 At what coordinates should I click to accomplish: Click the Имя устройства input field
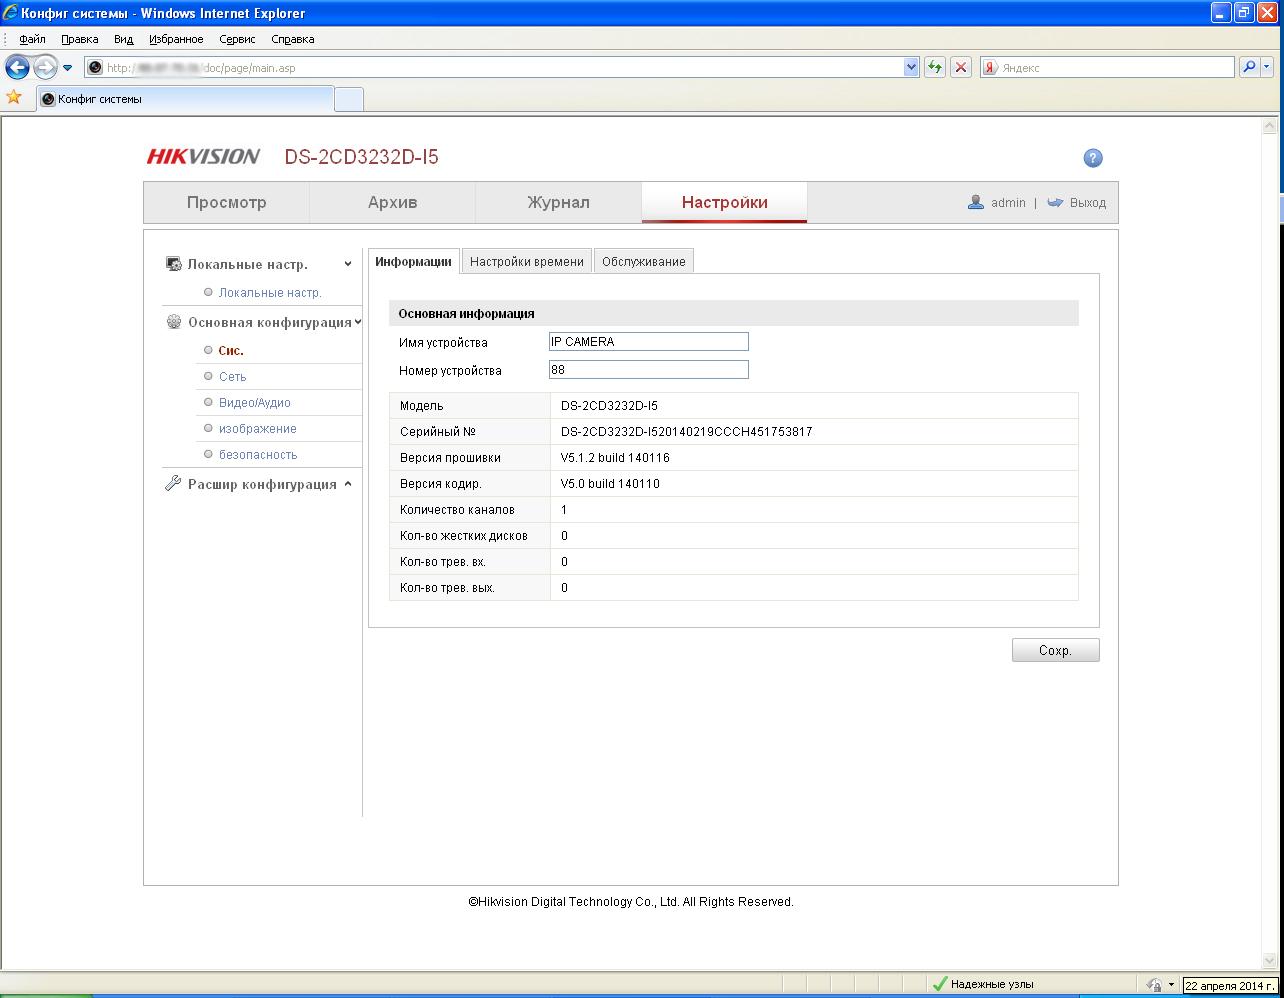pyautogui.click(x=648, y=342)
